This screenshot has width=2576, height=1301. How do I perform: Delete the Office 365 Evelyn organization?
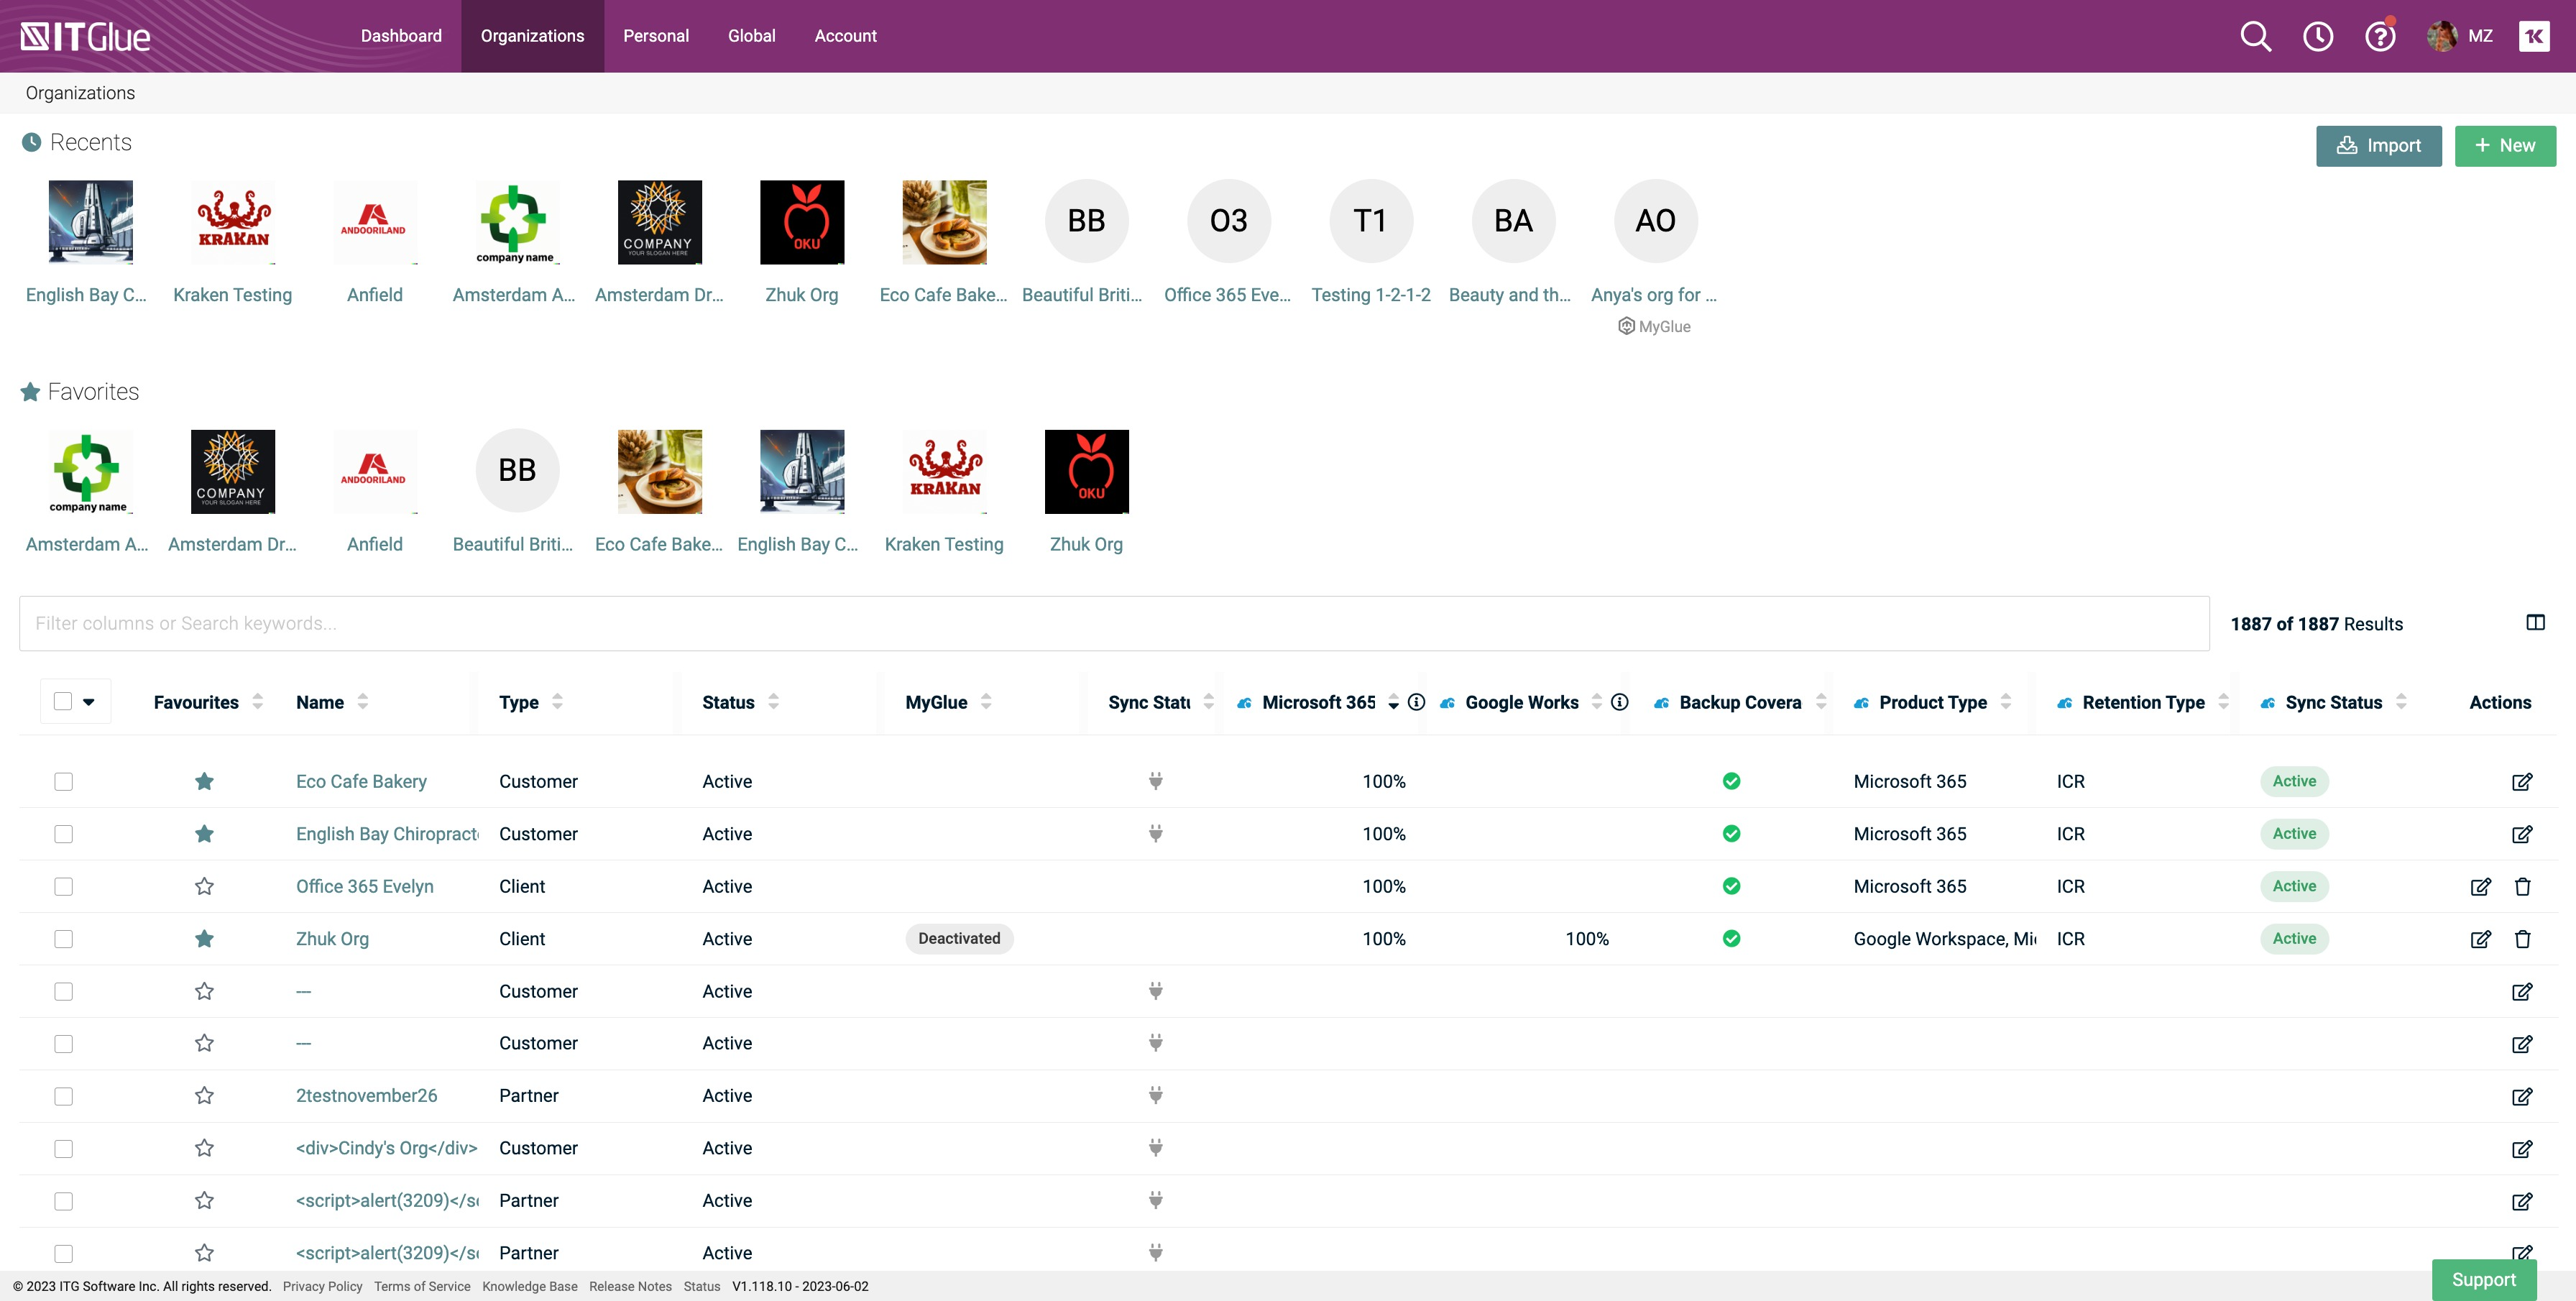tap(2522, 886)
